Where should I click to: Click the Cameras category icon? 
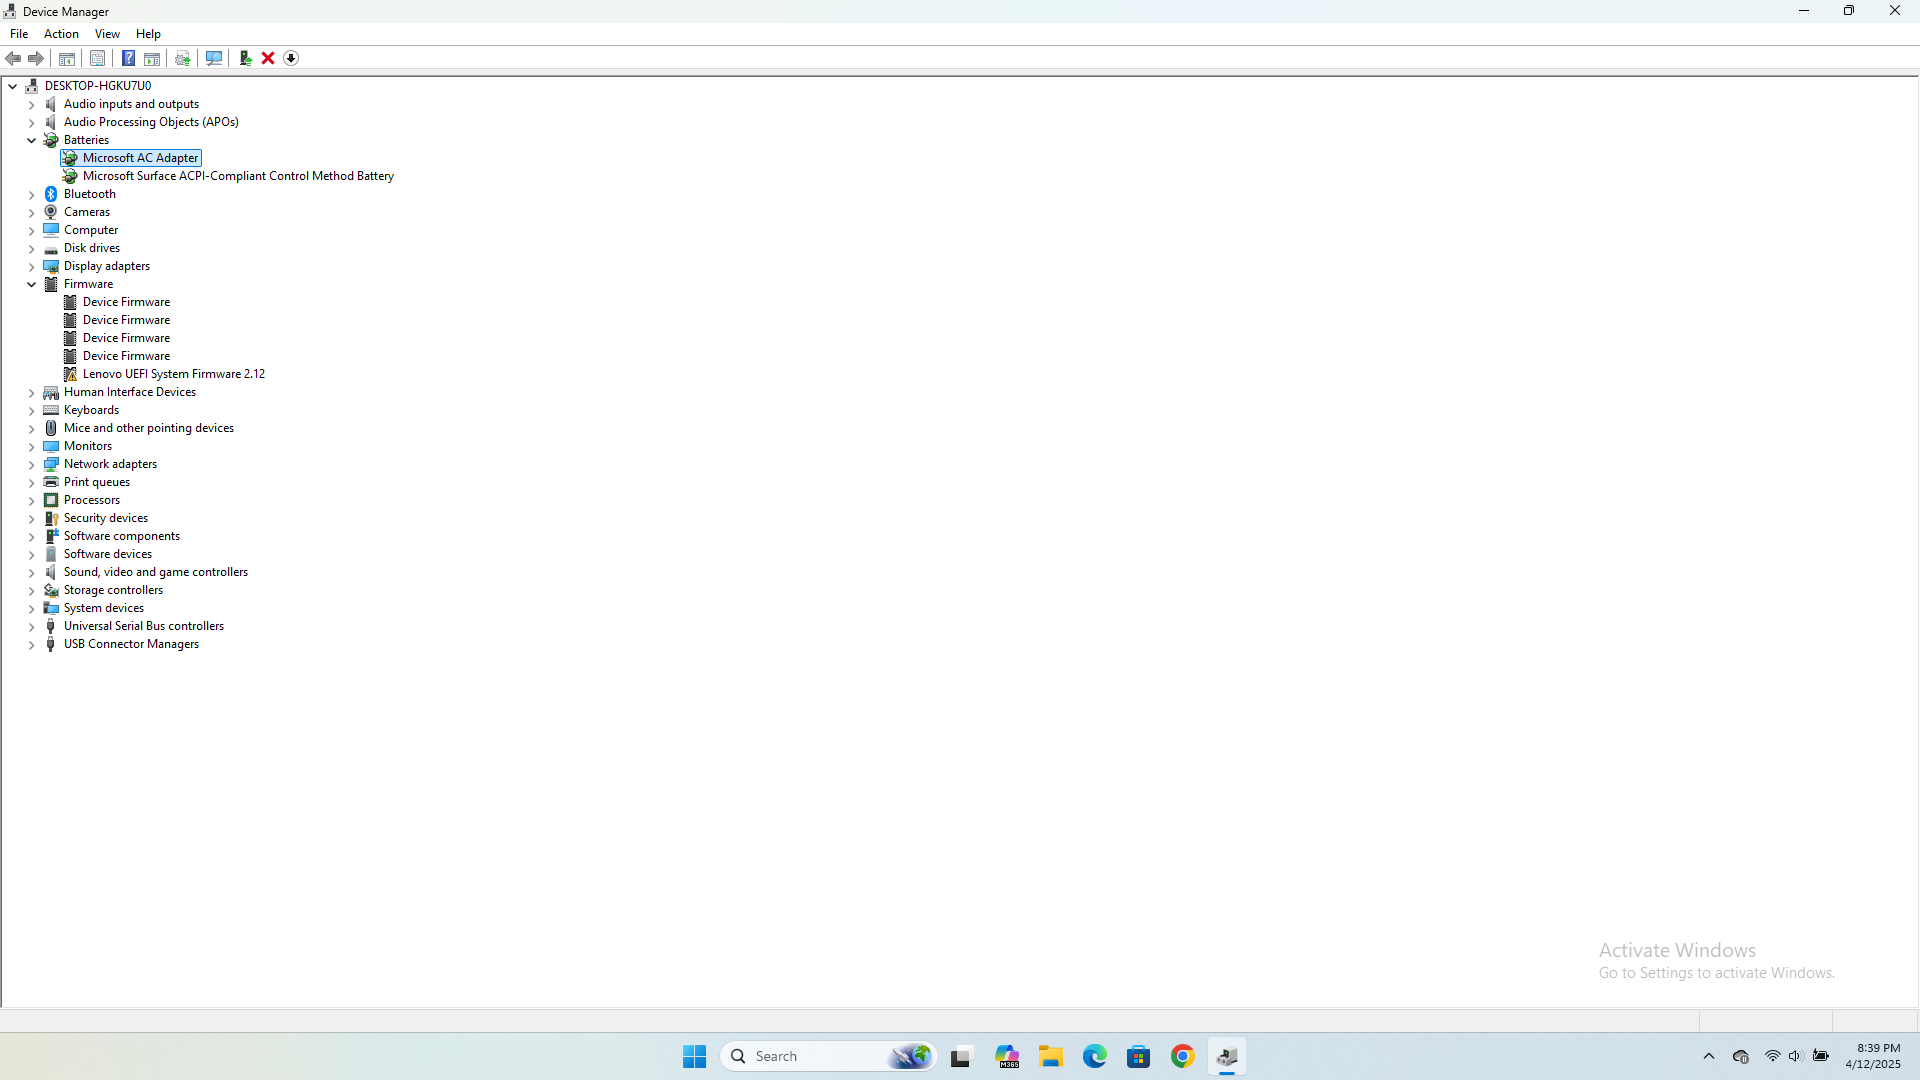pos(51,212)
